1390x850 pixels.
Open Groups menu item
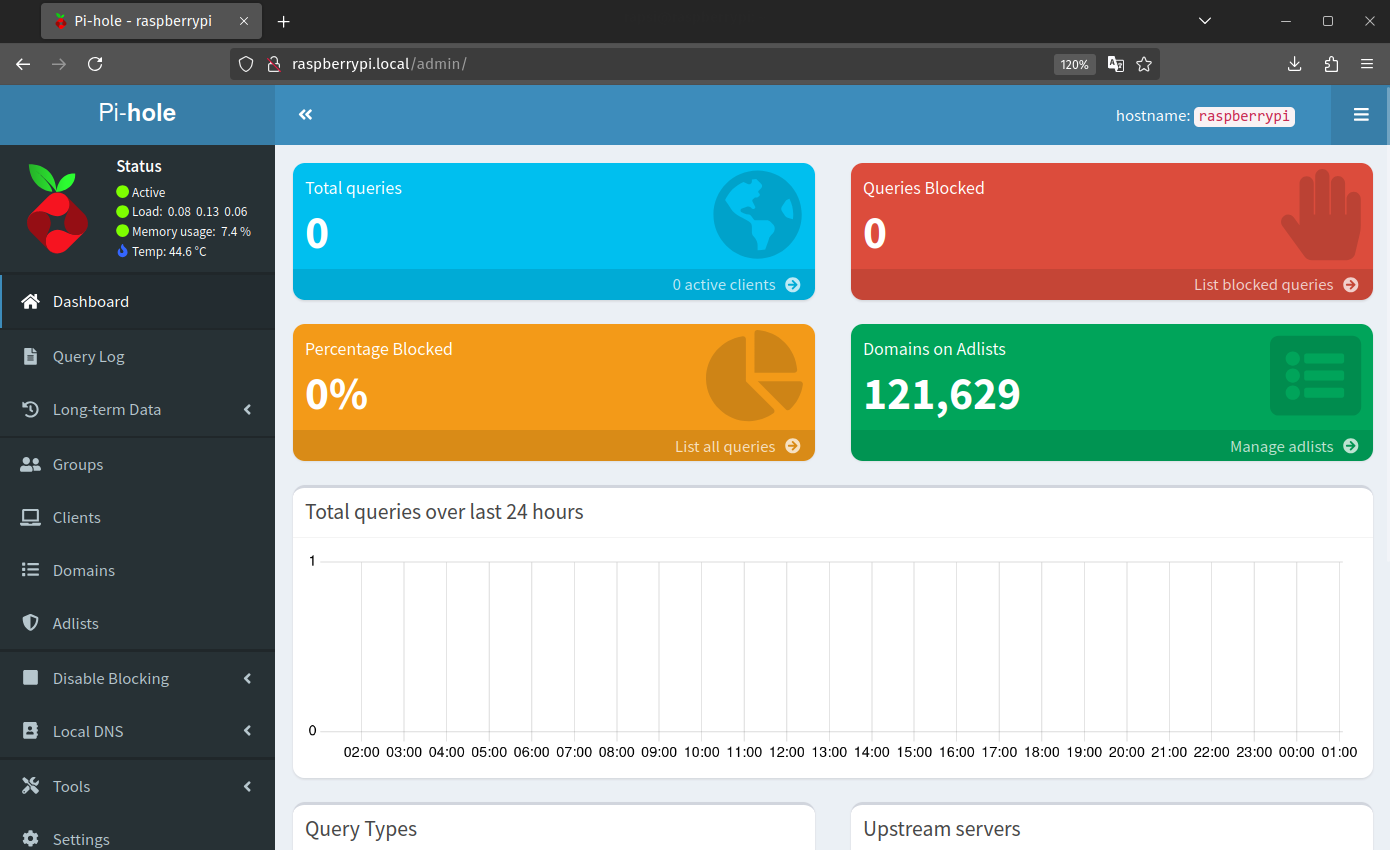pos(138,464)
